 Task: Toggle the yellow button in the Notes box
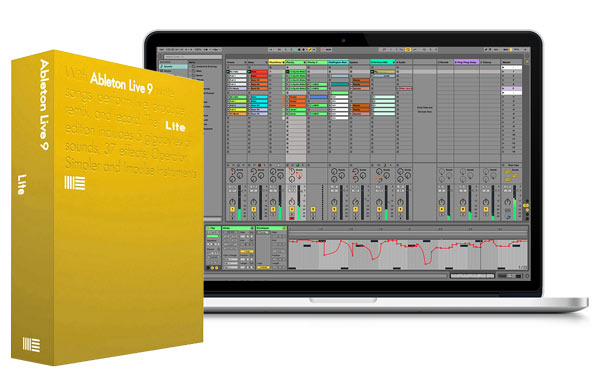(x=247, y=251)
